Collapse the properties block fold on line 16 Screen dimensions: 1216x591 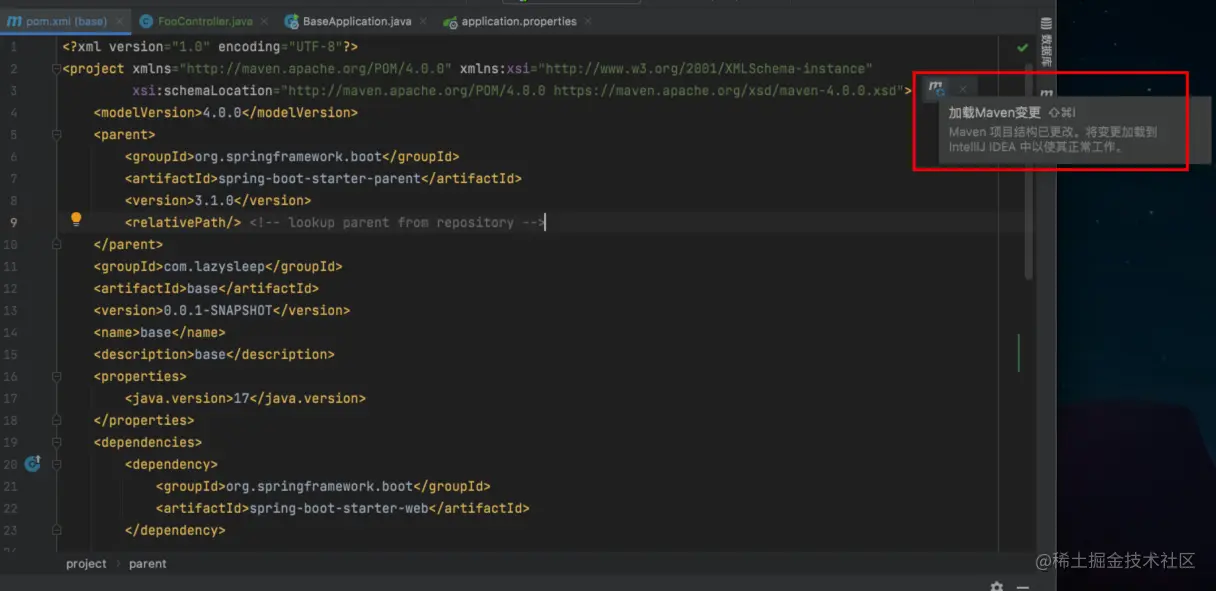click(56, 377)
